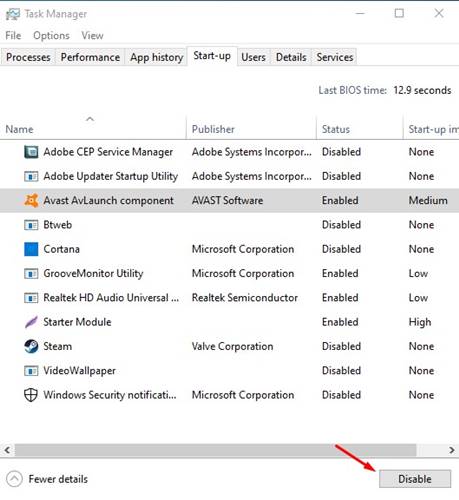
Task: Open the File menu
Action: pos(13,36)
